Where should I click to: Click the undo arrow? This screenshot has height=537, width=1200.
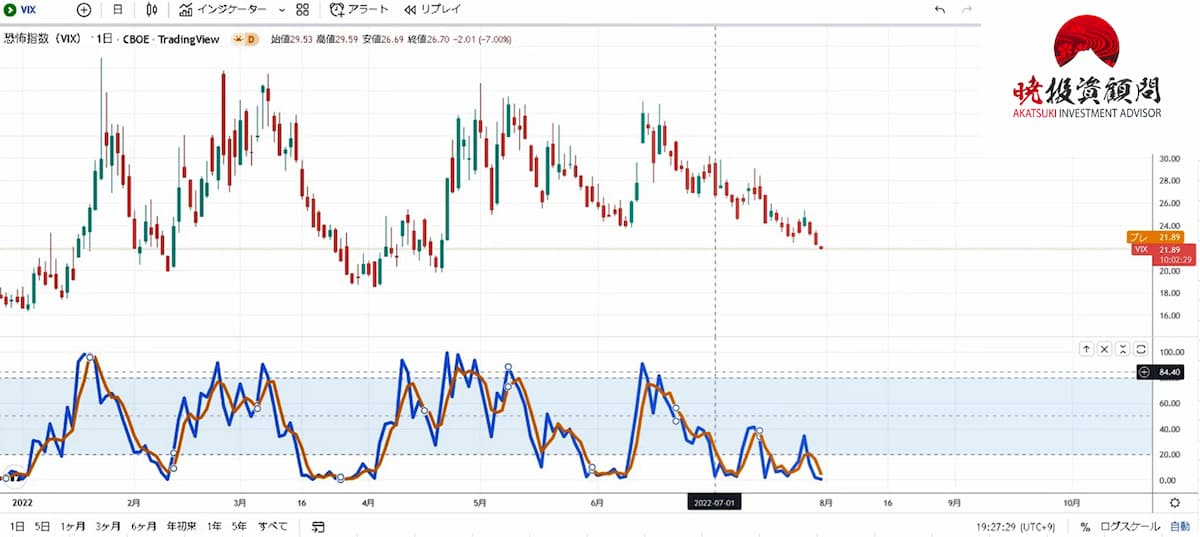click(939, 10)
